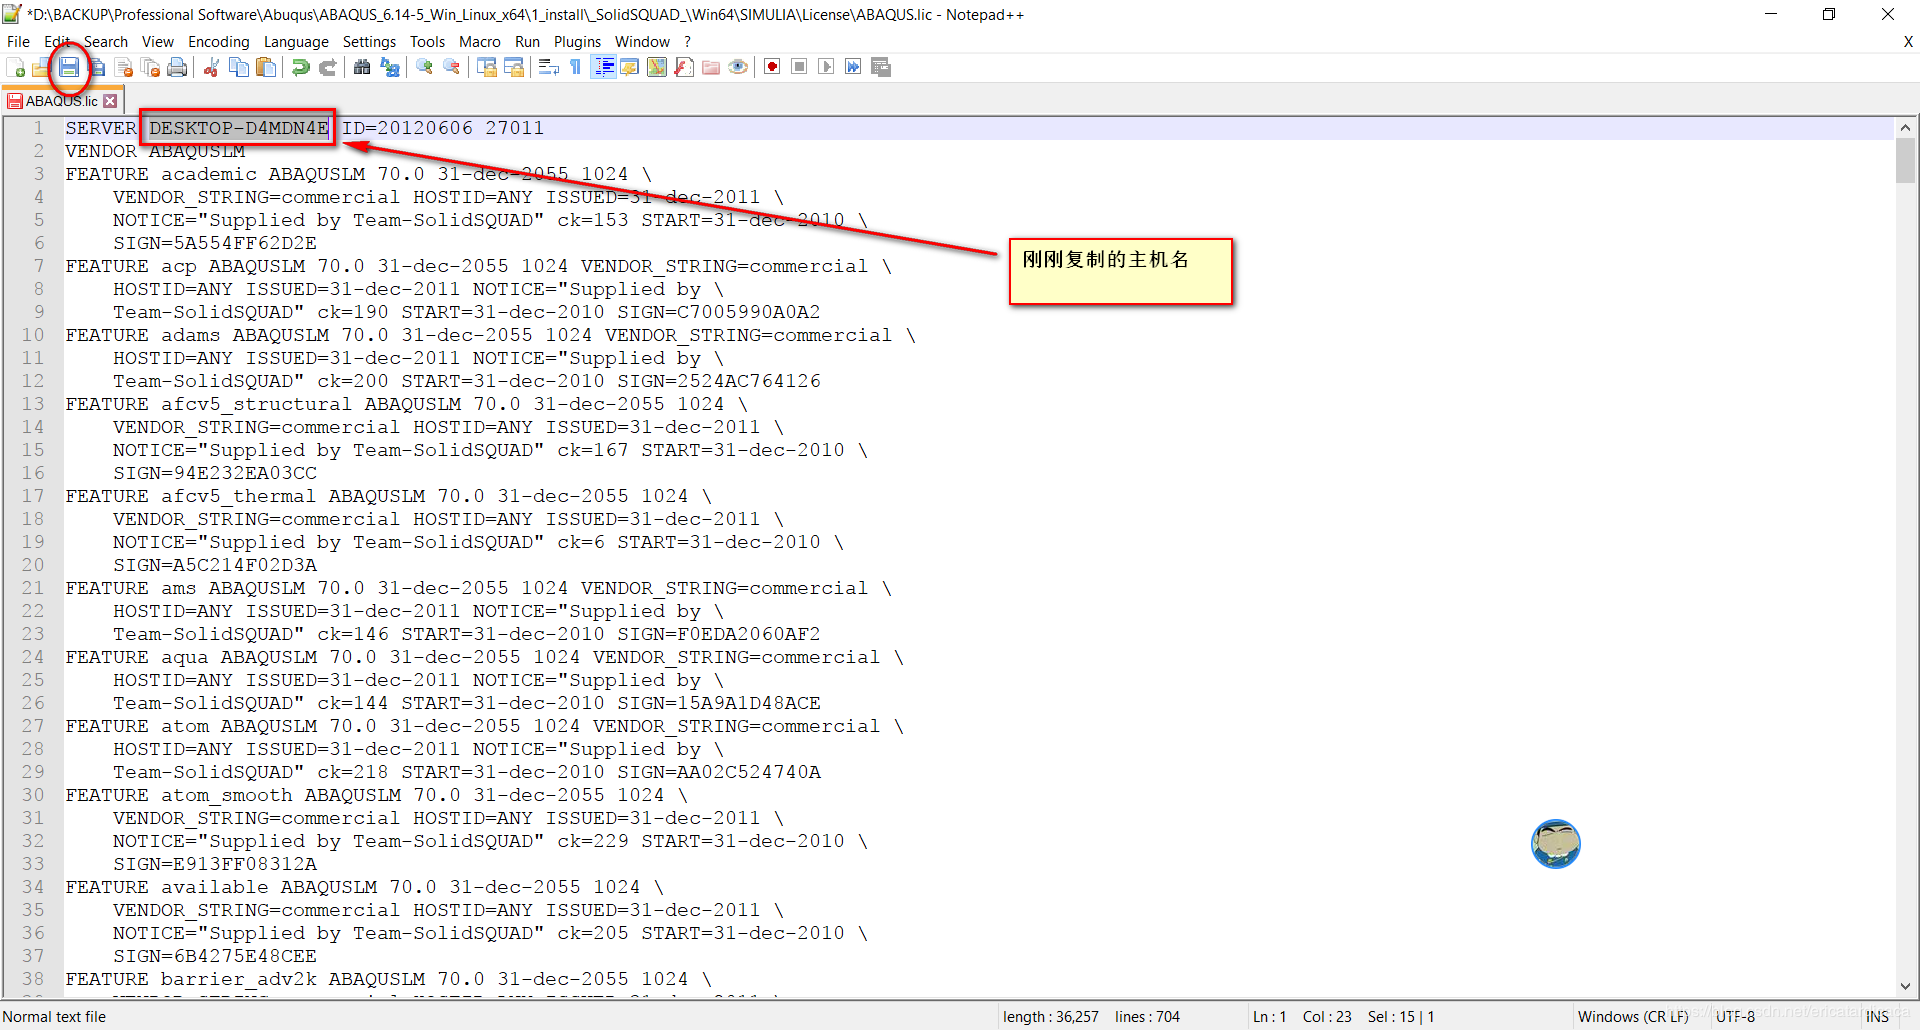Start macro recording with red dot icon
The width and height of the screenshot is (1920, 1030).
point(772,67)
